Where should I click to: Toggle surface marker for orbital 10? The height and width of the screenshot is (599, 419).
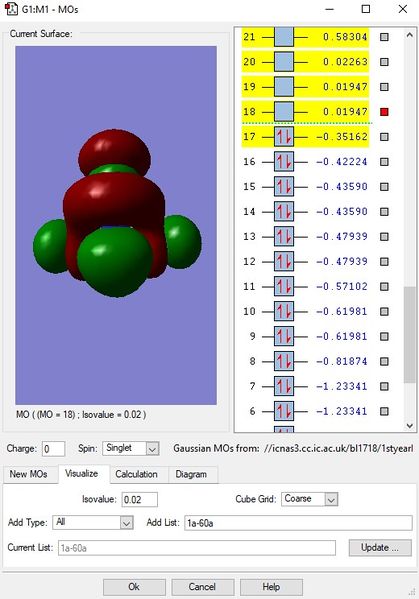pos(384,311)
